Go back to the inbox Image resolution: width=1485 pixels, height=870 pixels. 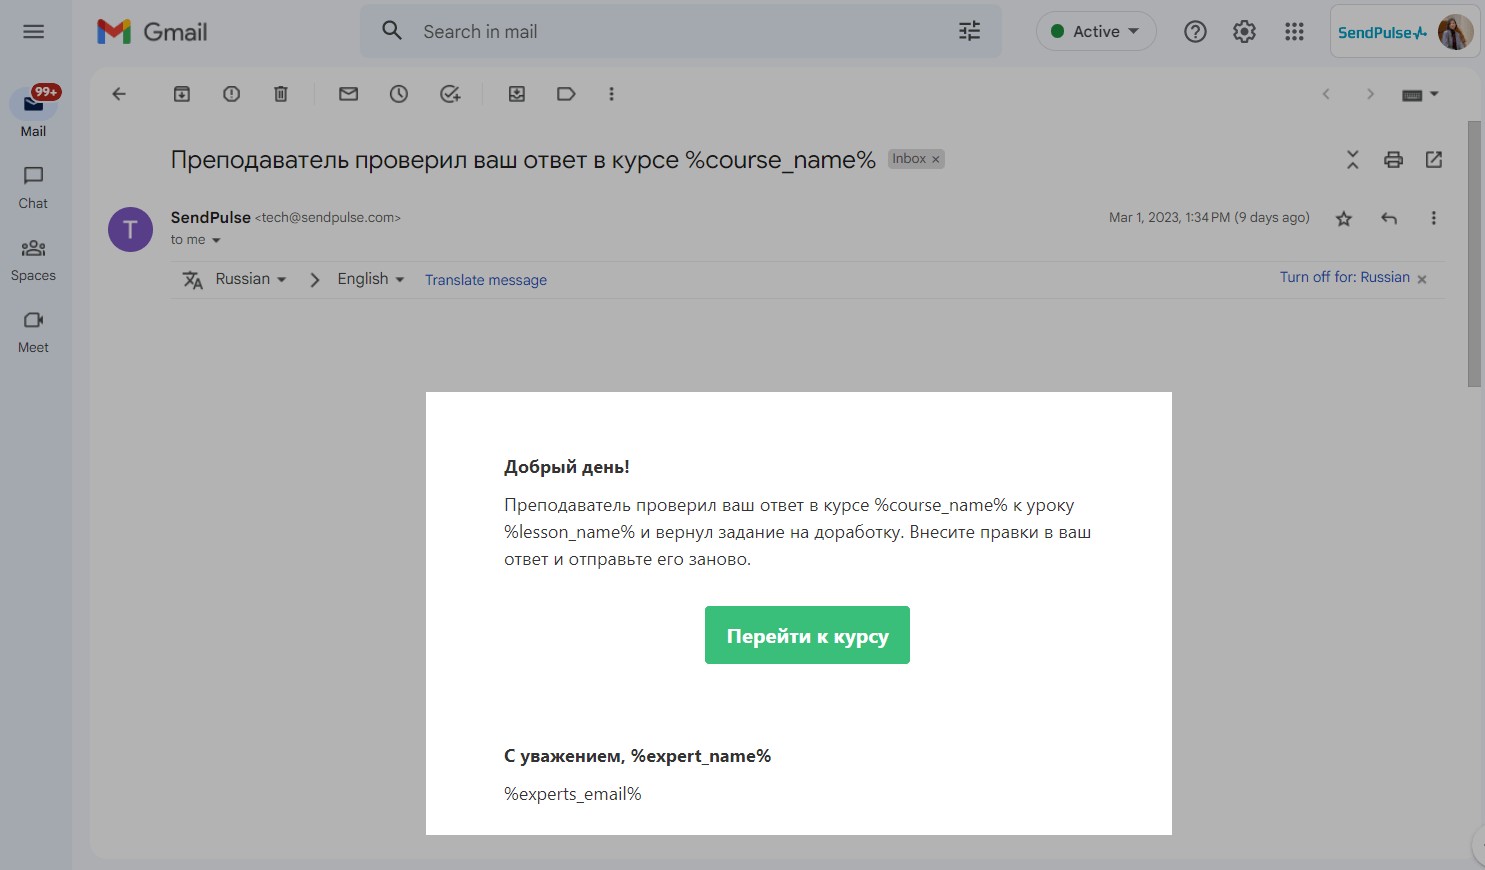pyautogui.click(x=119, y=94)
